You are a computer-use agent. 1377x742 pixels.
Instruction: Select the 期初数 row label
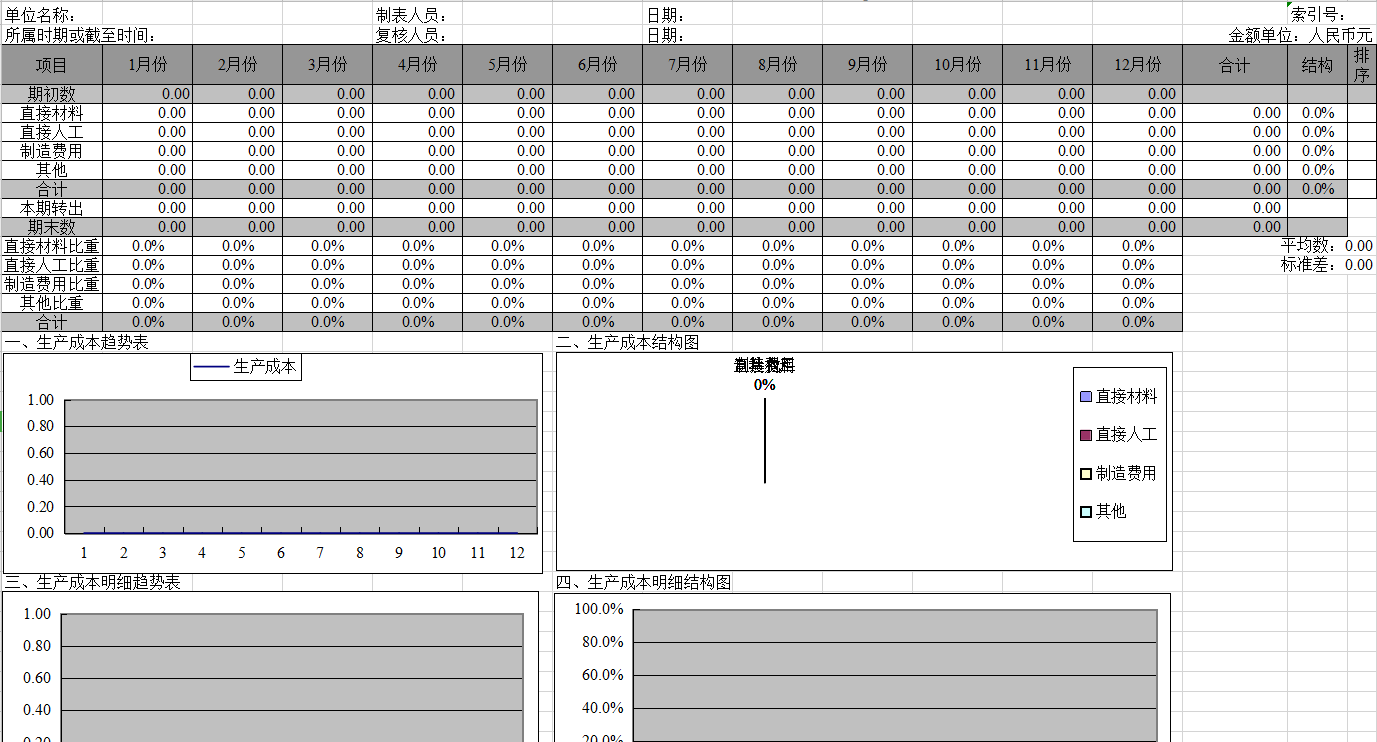52,94
